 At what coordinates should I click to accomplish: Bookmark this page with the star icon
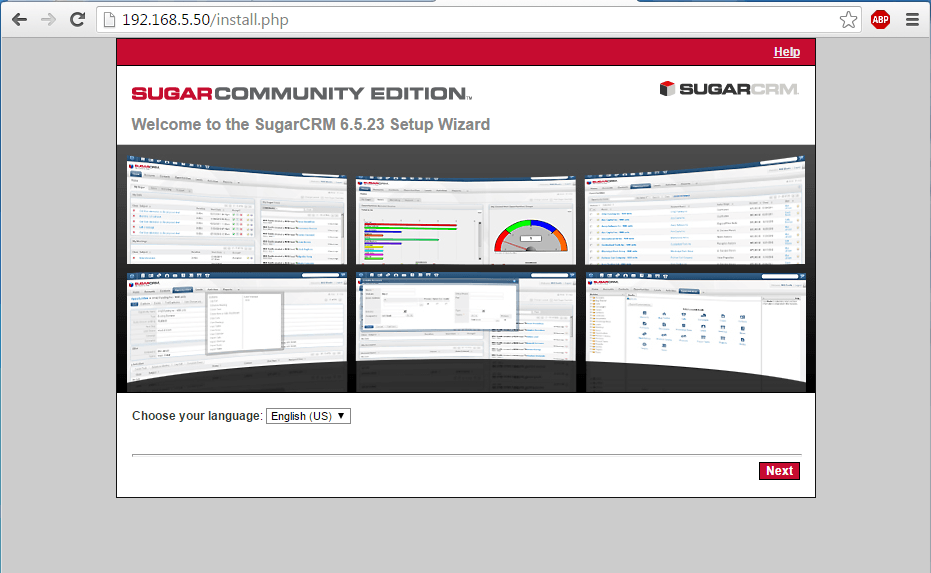click(x=848, y=20)
